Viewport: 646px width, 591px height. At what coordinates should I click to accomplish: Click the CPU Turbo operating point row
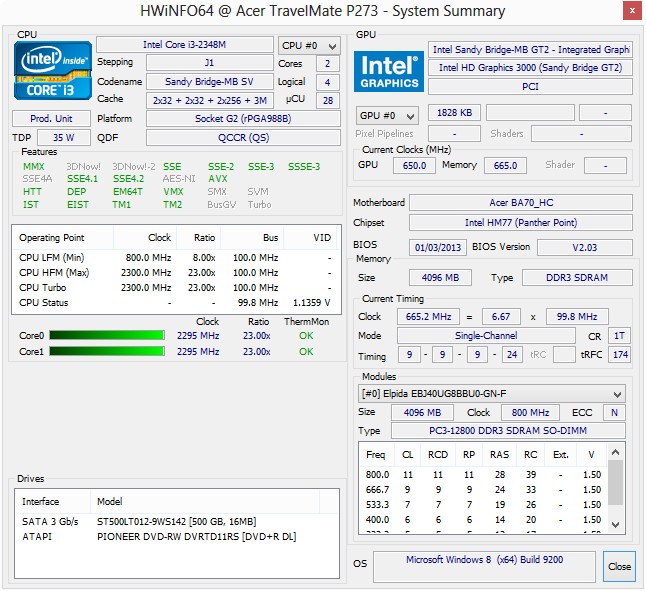pos(176,287)
